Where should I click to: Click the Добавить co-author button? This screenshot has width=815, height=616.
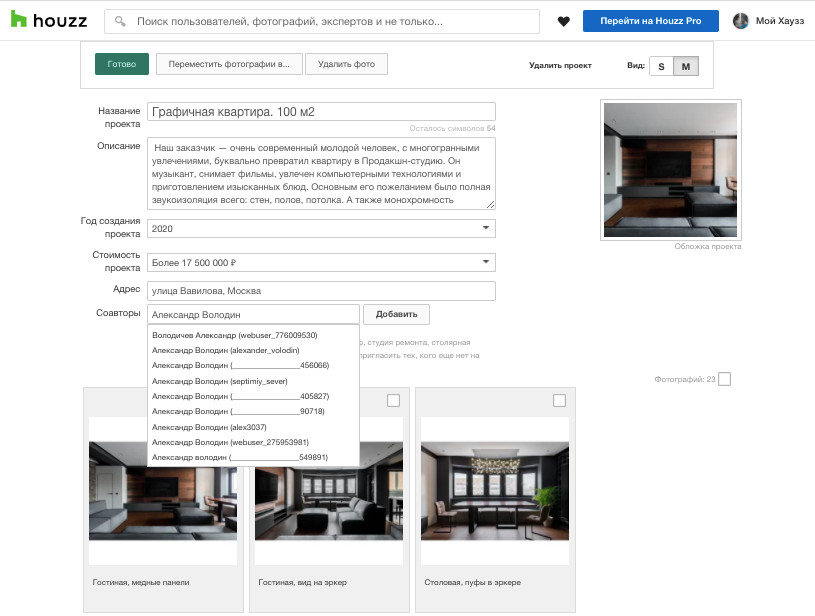396,314
